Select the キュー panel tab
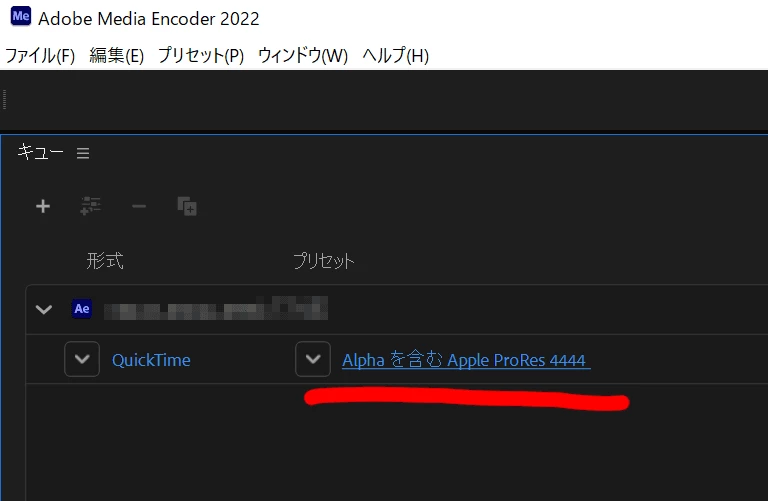Image resolution: width=768 pixels, height=501 pixels. [40, 152]
